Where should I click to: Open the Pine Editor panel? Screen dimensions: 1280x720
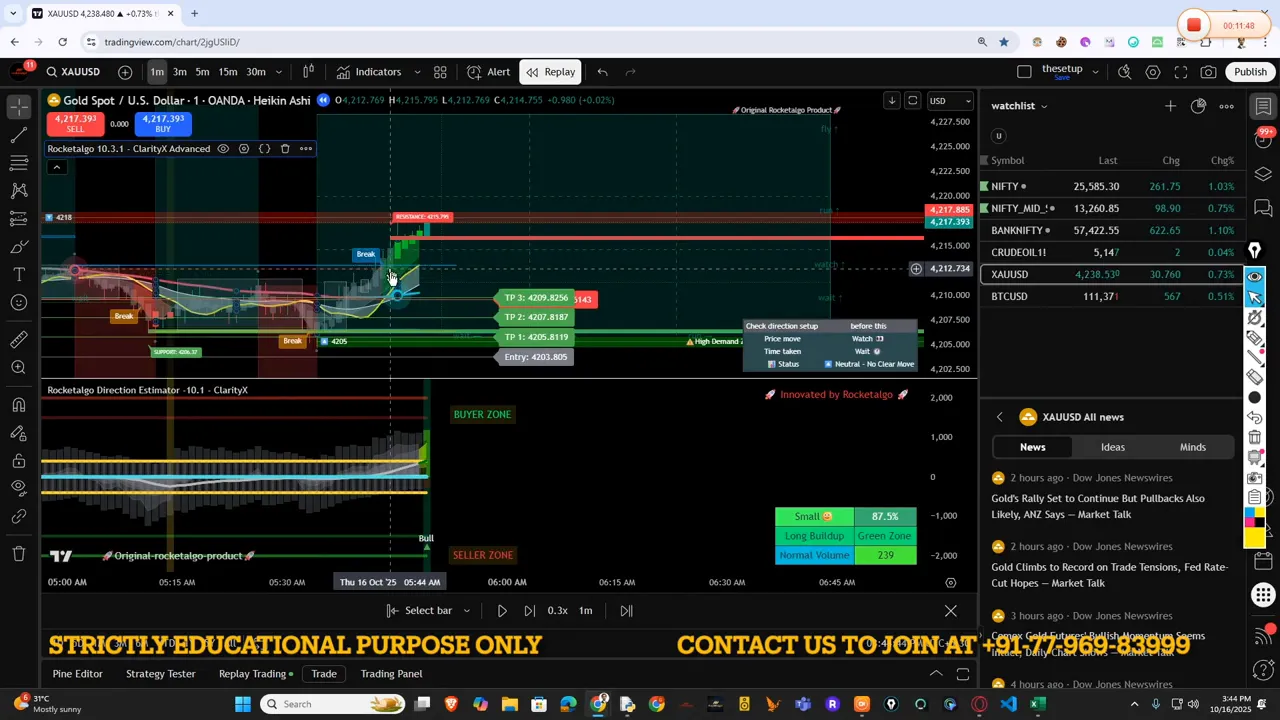click(77, 673)
